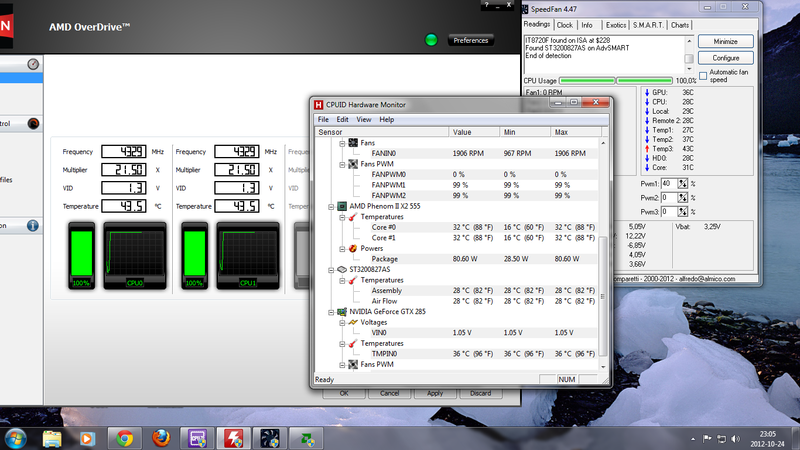Open Preferences in AMD OverDrive

(x=471, y=40)
